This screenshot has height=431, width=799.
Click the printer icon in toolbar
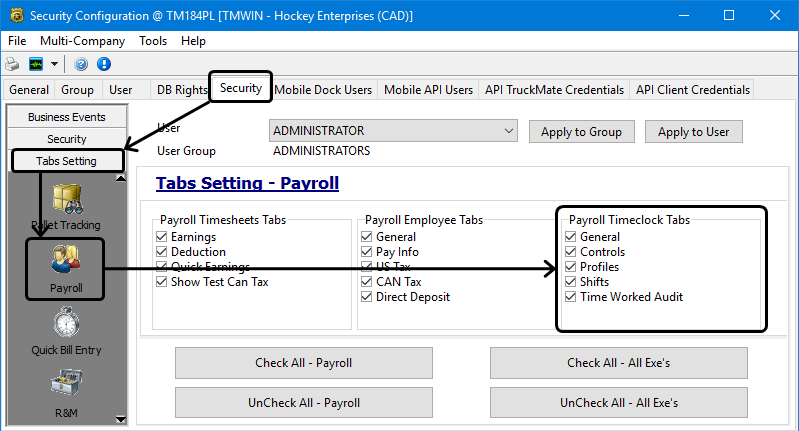point(13,64)
